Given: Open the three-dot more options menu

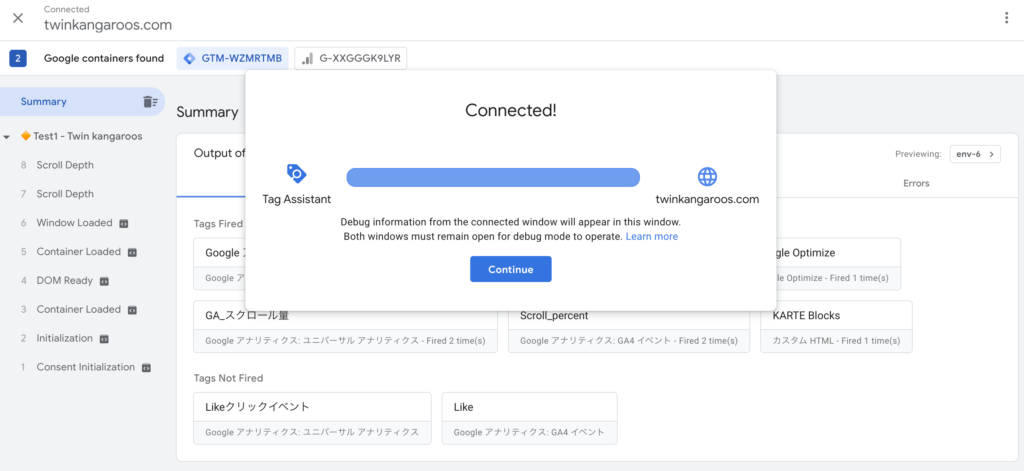Looking at the screenshot, I should (1006, 18).
